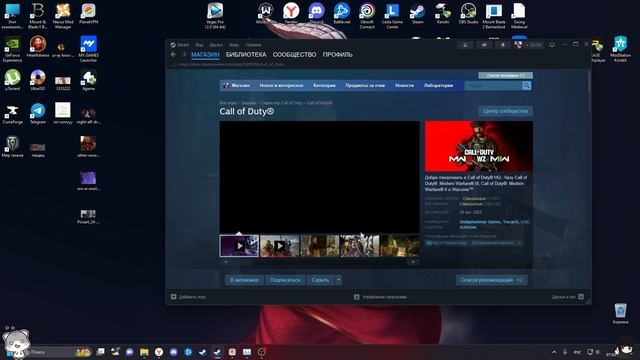Image resolution: width=640 pixels, height=360 pixels.
Task: Open Steam announcements megaphone icon
Action: pos(484,45)
